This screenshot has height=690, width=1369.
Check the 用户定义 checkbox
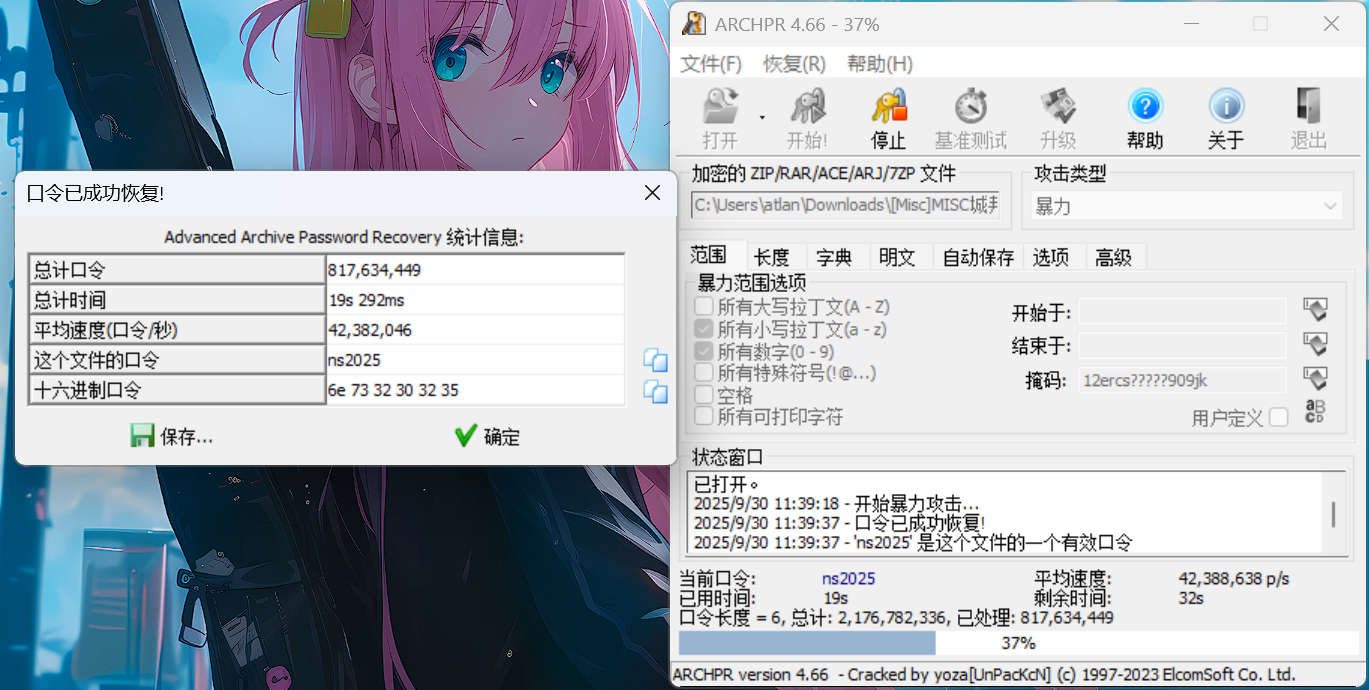tap(1280, 418)
